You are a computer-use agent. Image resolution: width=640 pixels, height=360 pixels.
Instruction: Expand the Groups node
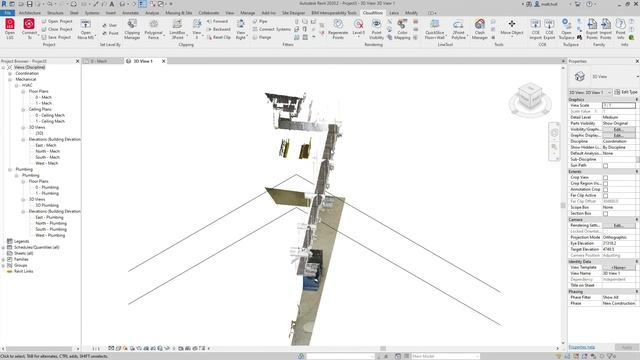[x=3, y=265]
